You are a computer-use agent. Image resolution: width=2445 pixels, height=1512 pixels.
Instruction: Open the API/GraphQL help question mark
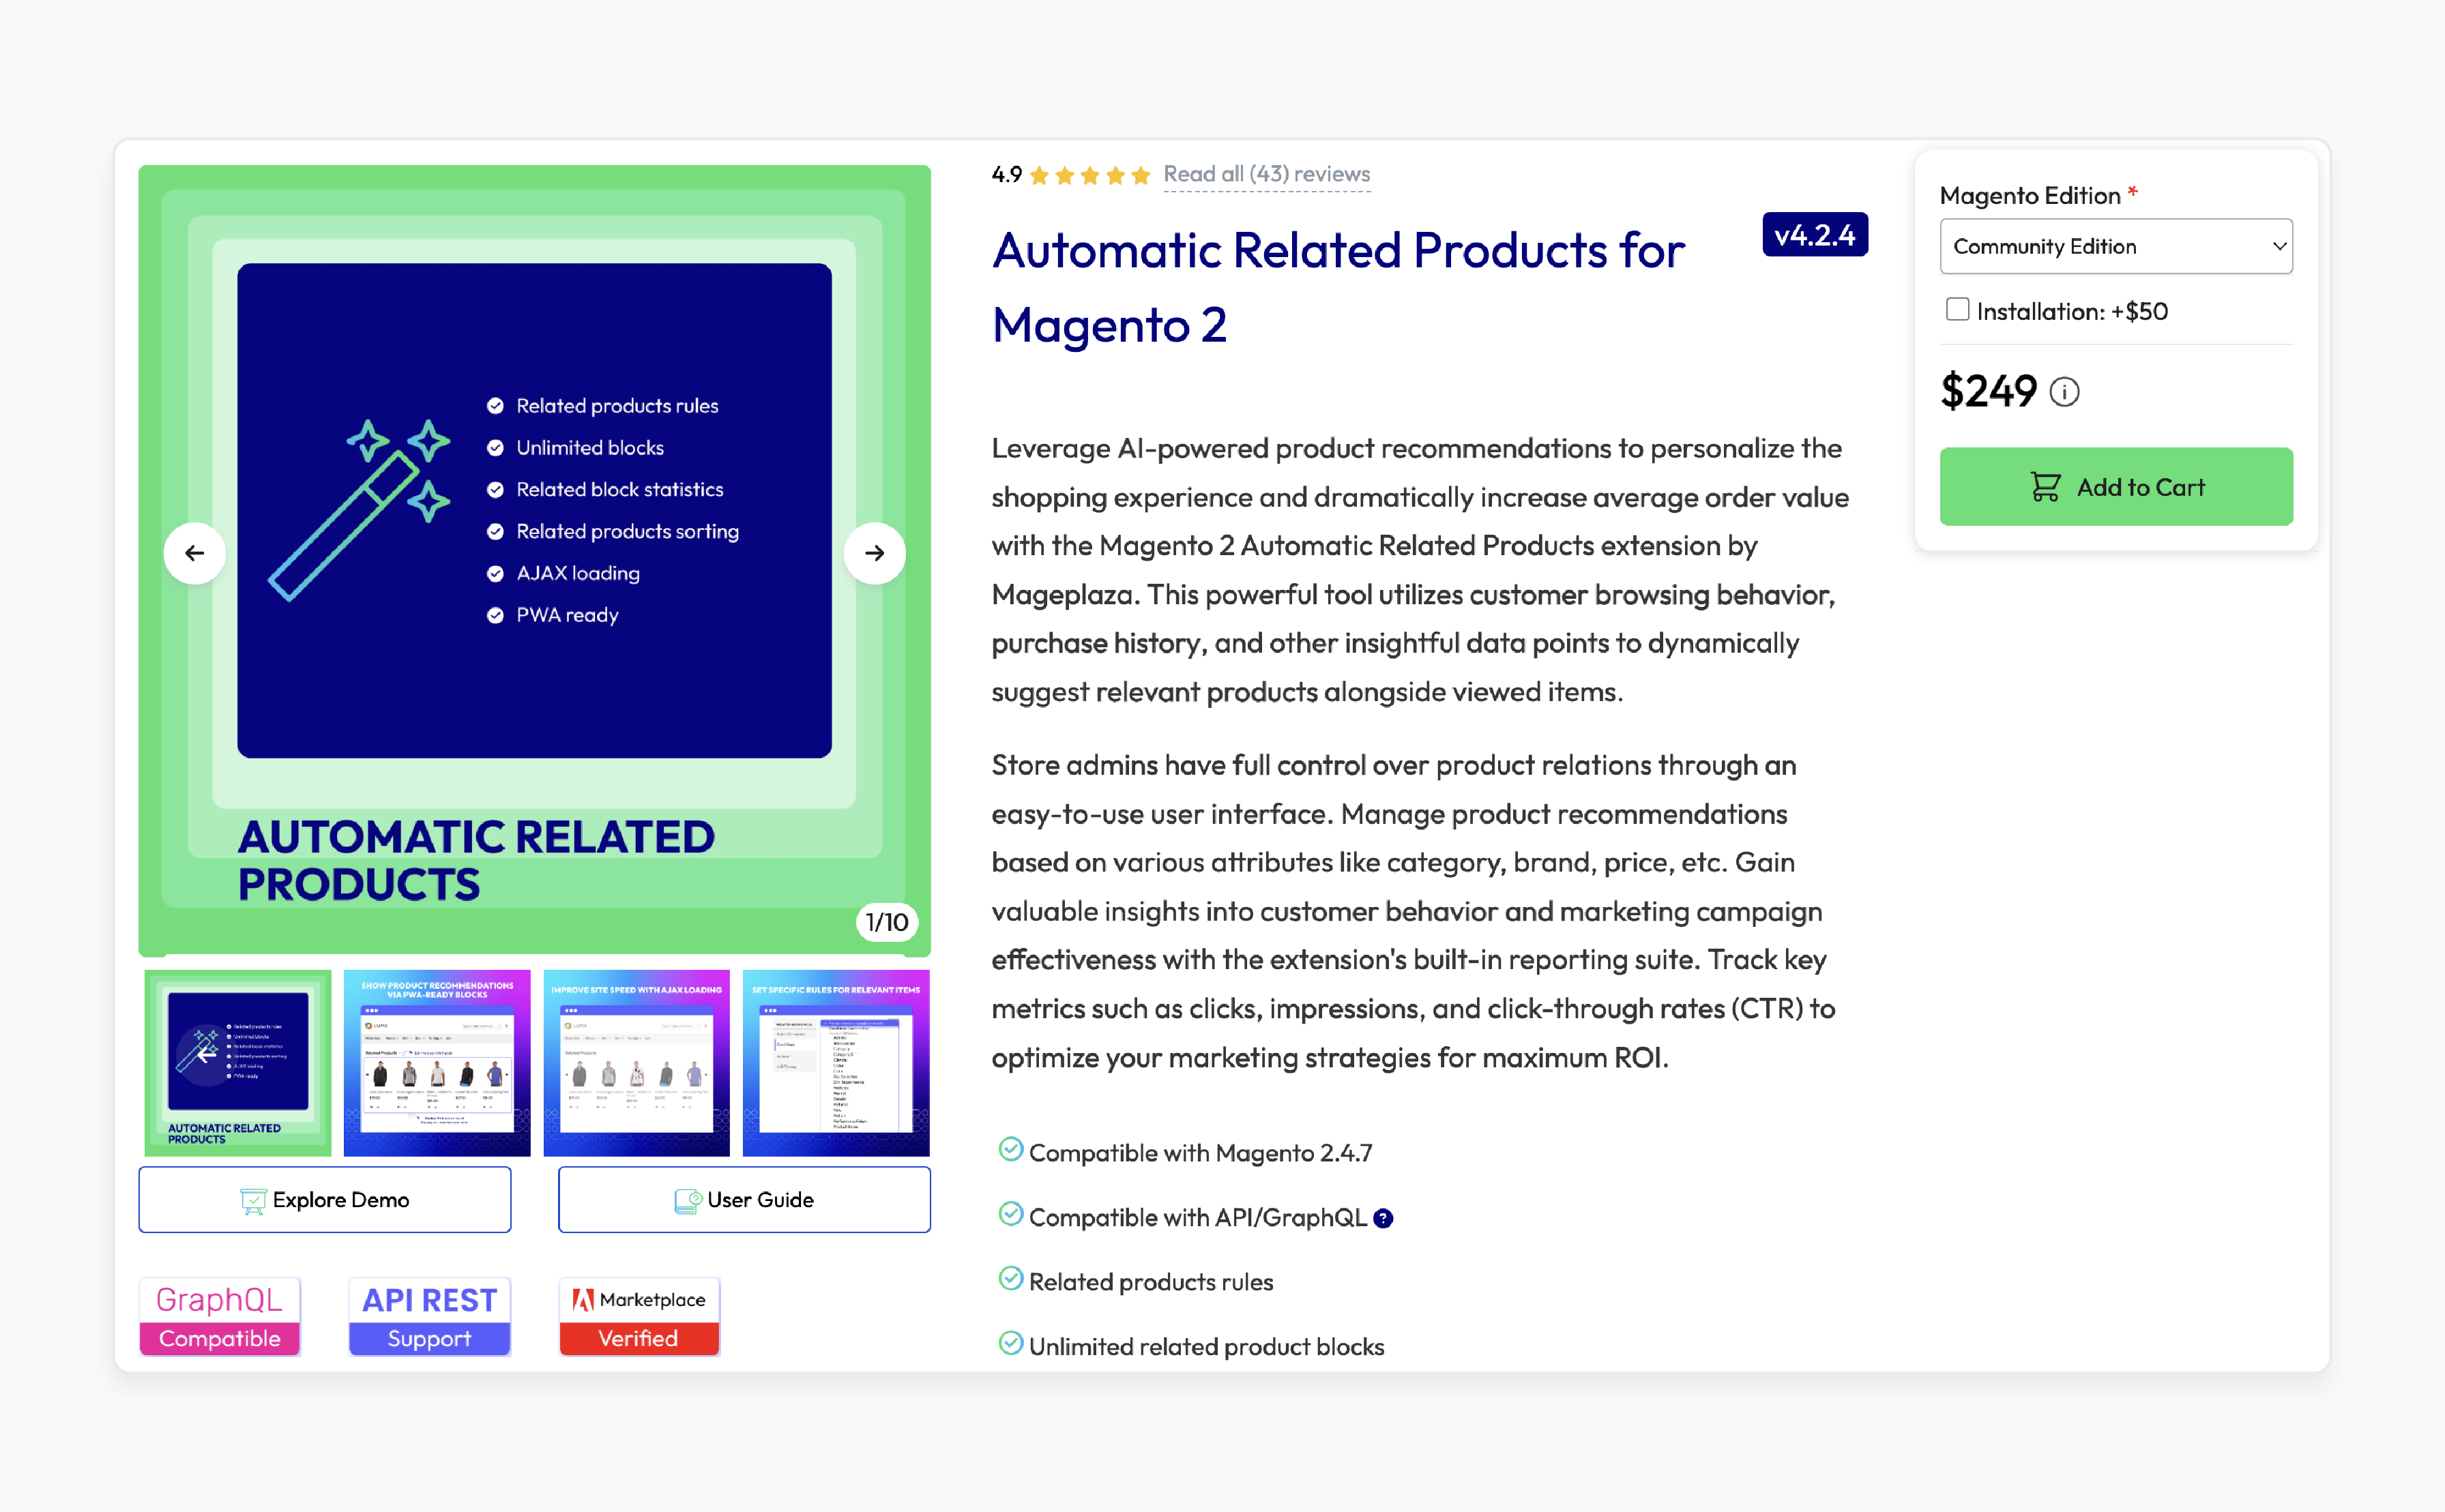click(1383, 1218)
